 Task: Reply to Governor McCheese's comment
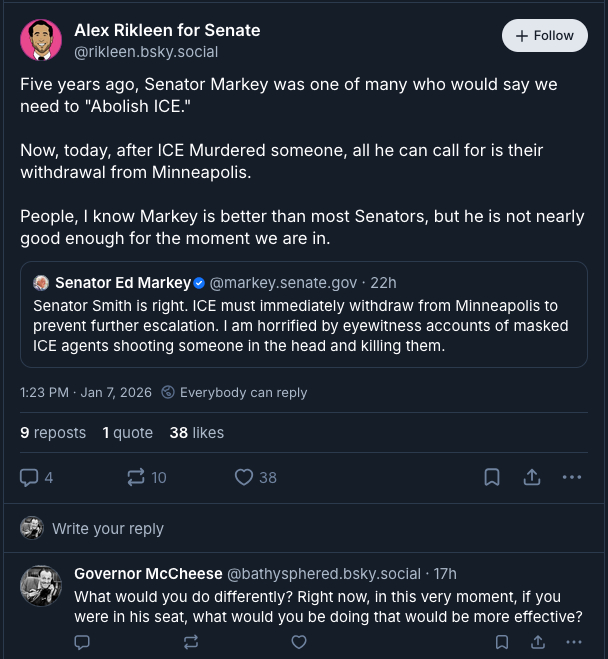point(83,642)
